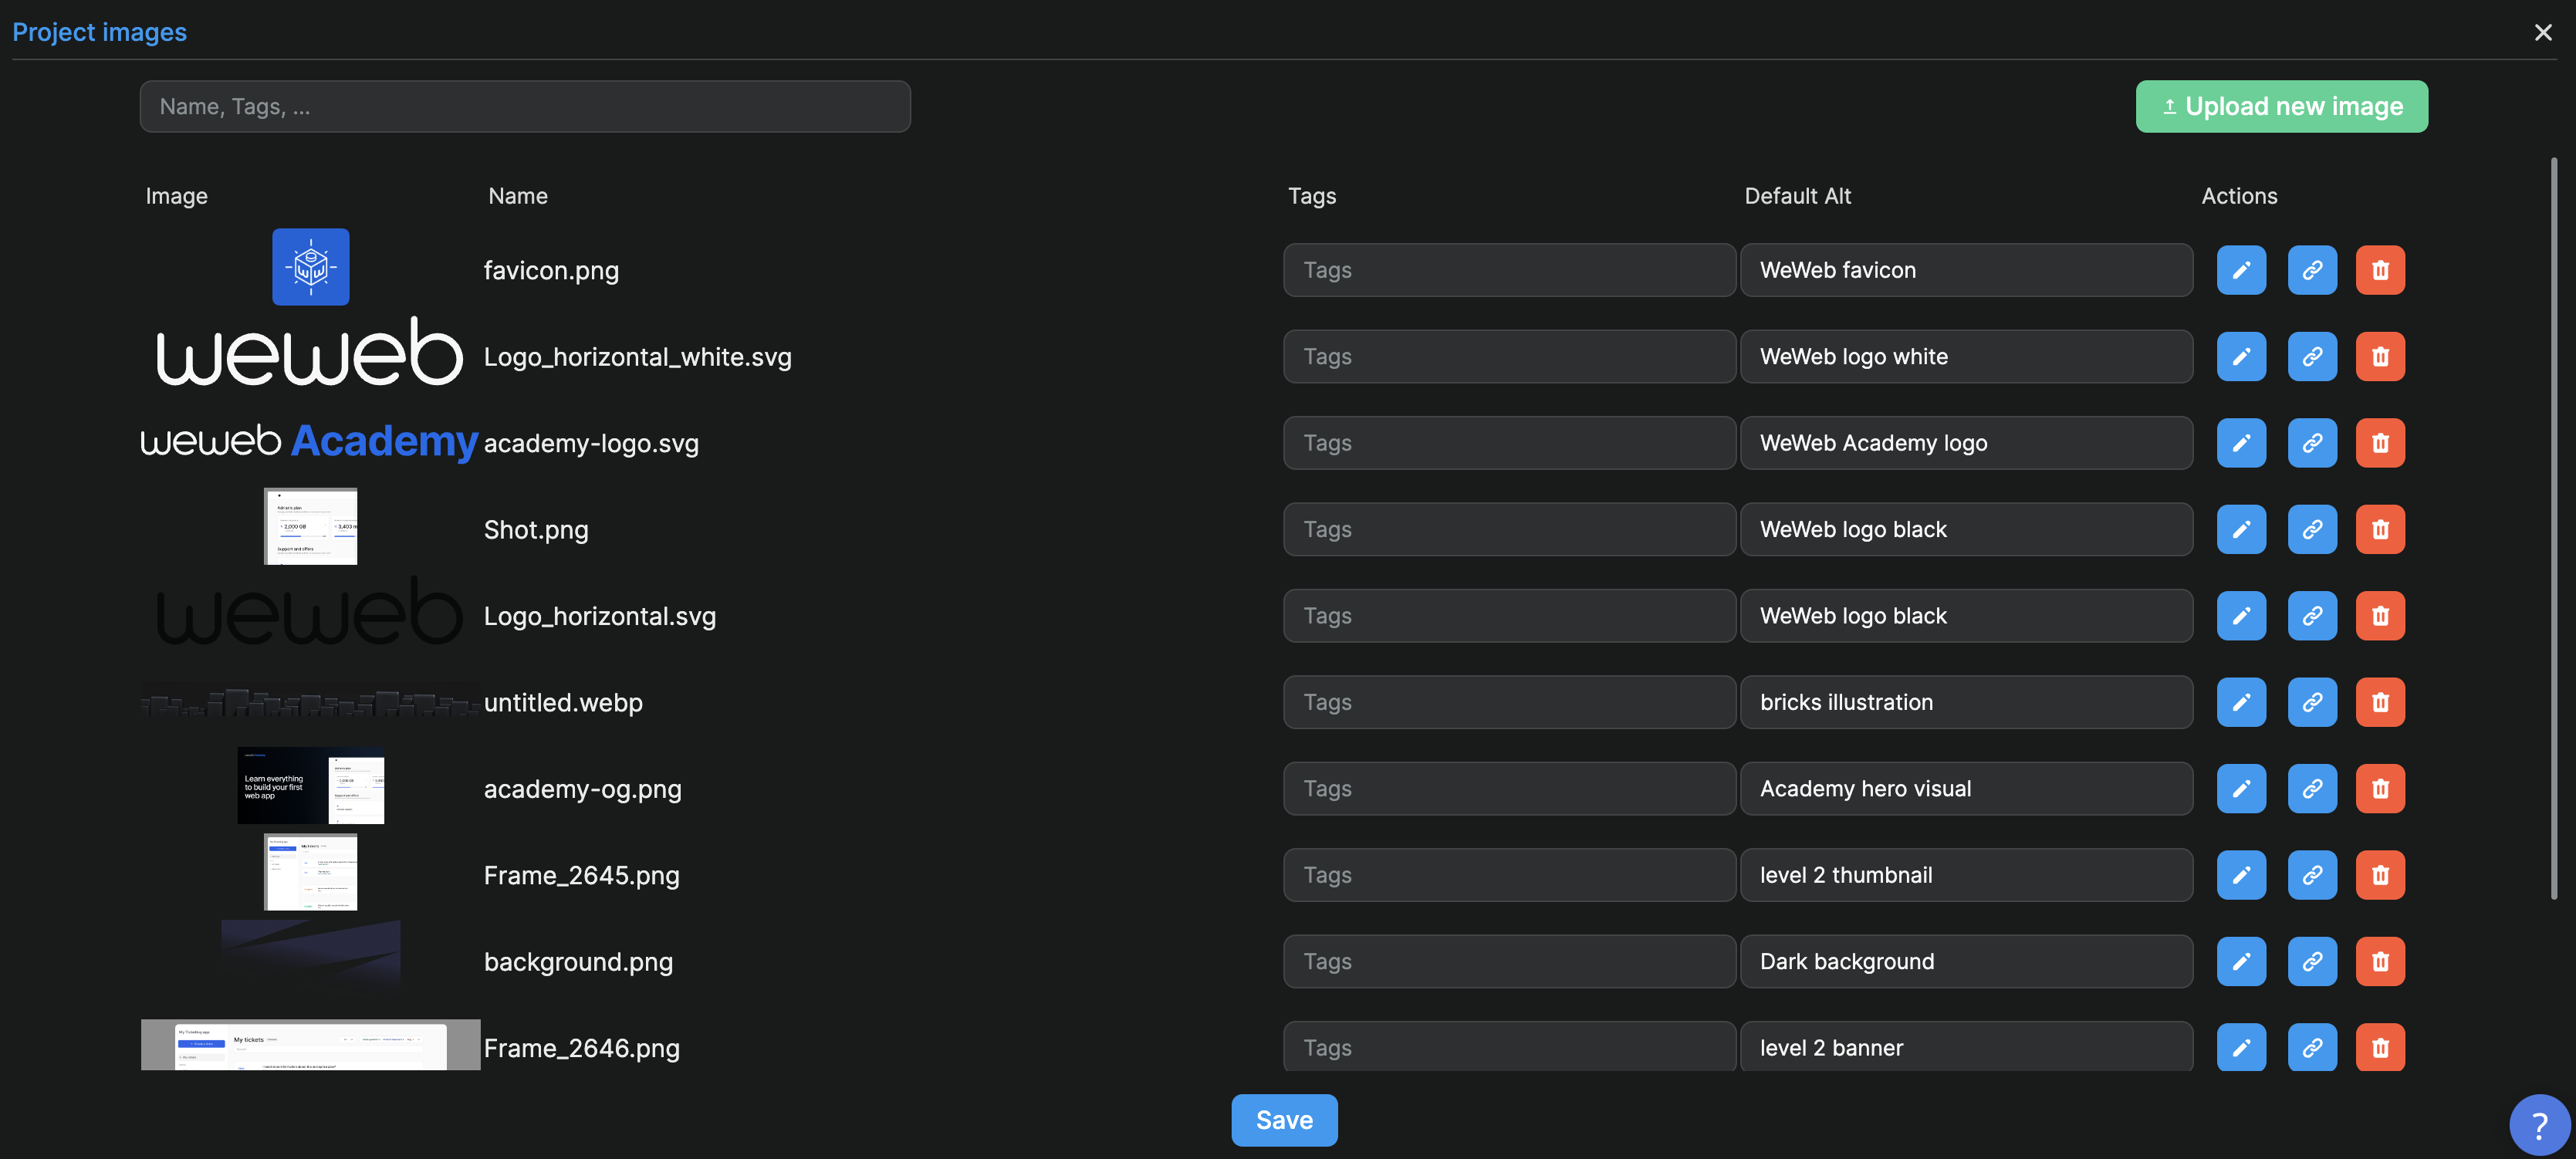
Task: Delete academy-logo.svg using trash icon
Action: [2379, 443]
